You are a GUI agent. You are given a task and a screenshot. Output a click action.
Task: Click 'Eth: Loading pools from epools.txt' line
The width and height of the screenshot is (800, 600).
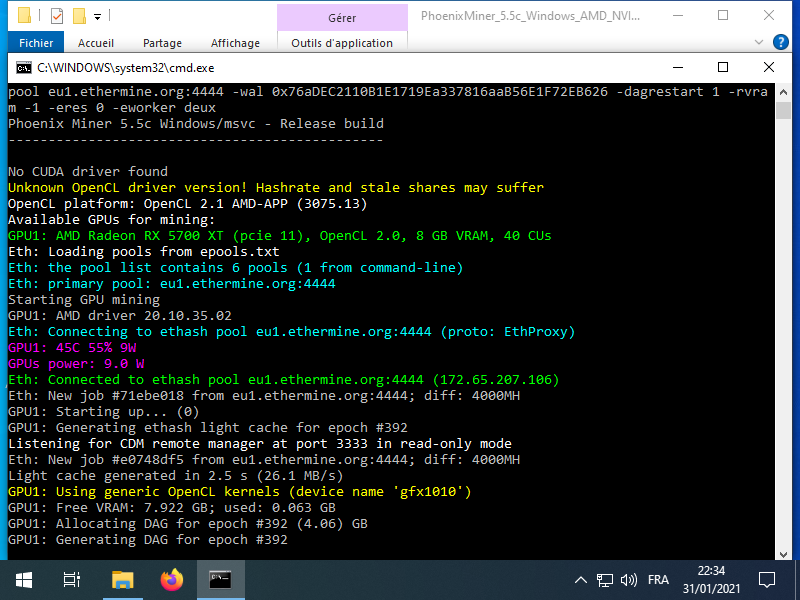click(x=143, y=252)
